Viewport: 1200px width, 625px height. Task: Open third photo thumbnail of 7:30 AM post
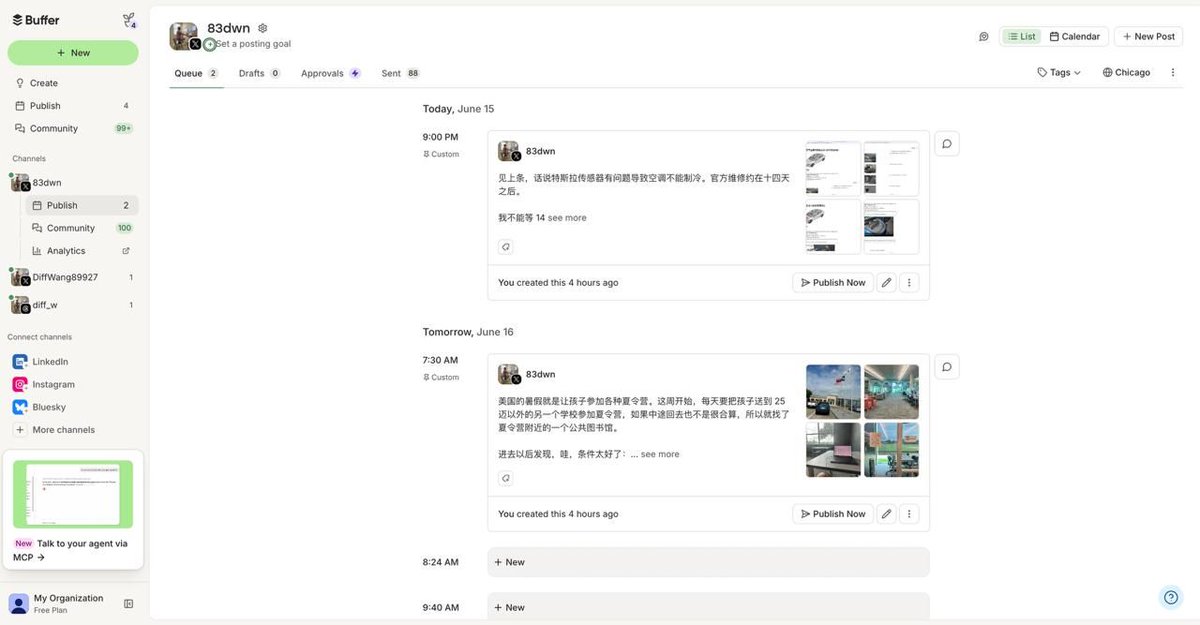point(833,450)
